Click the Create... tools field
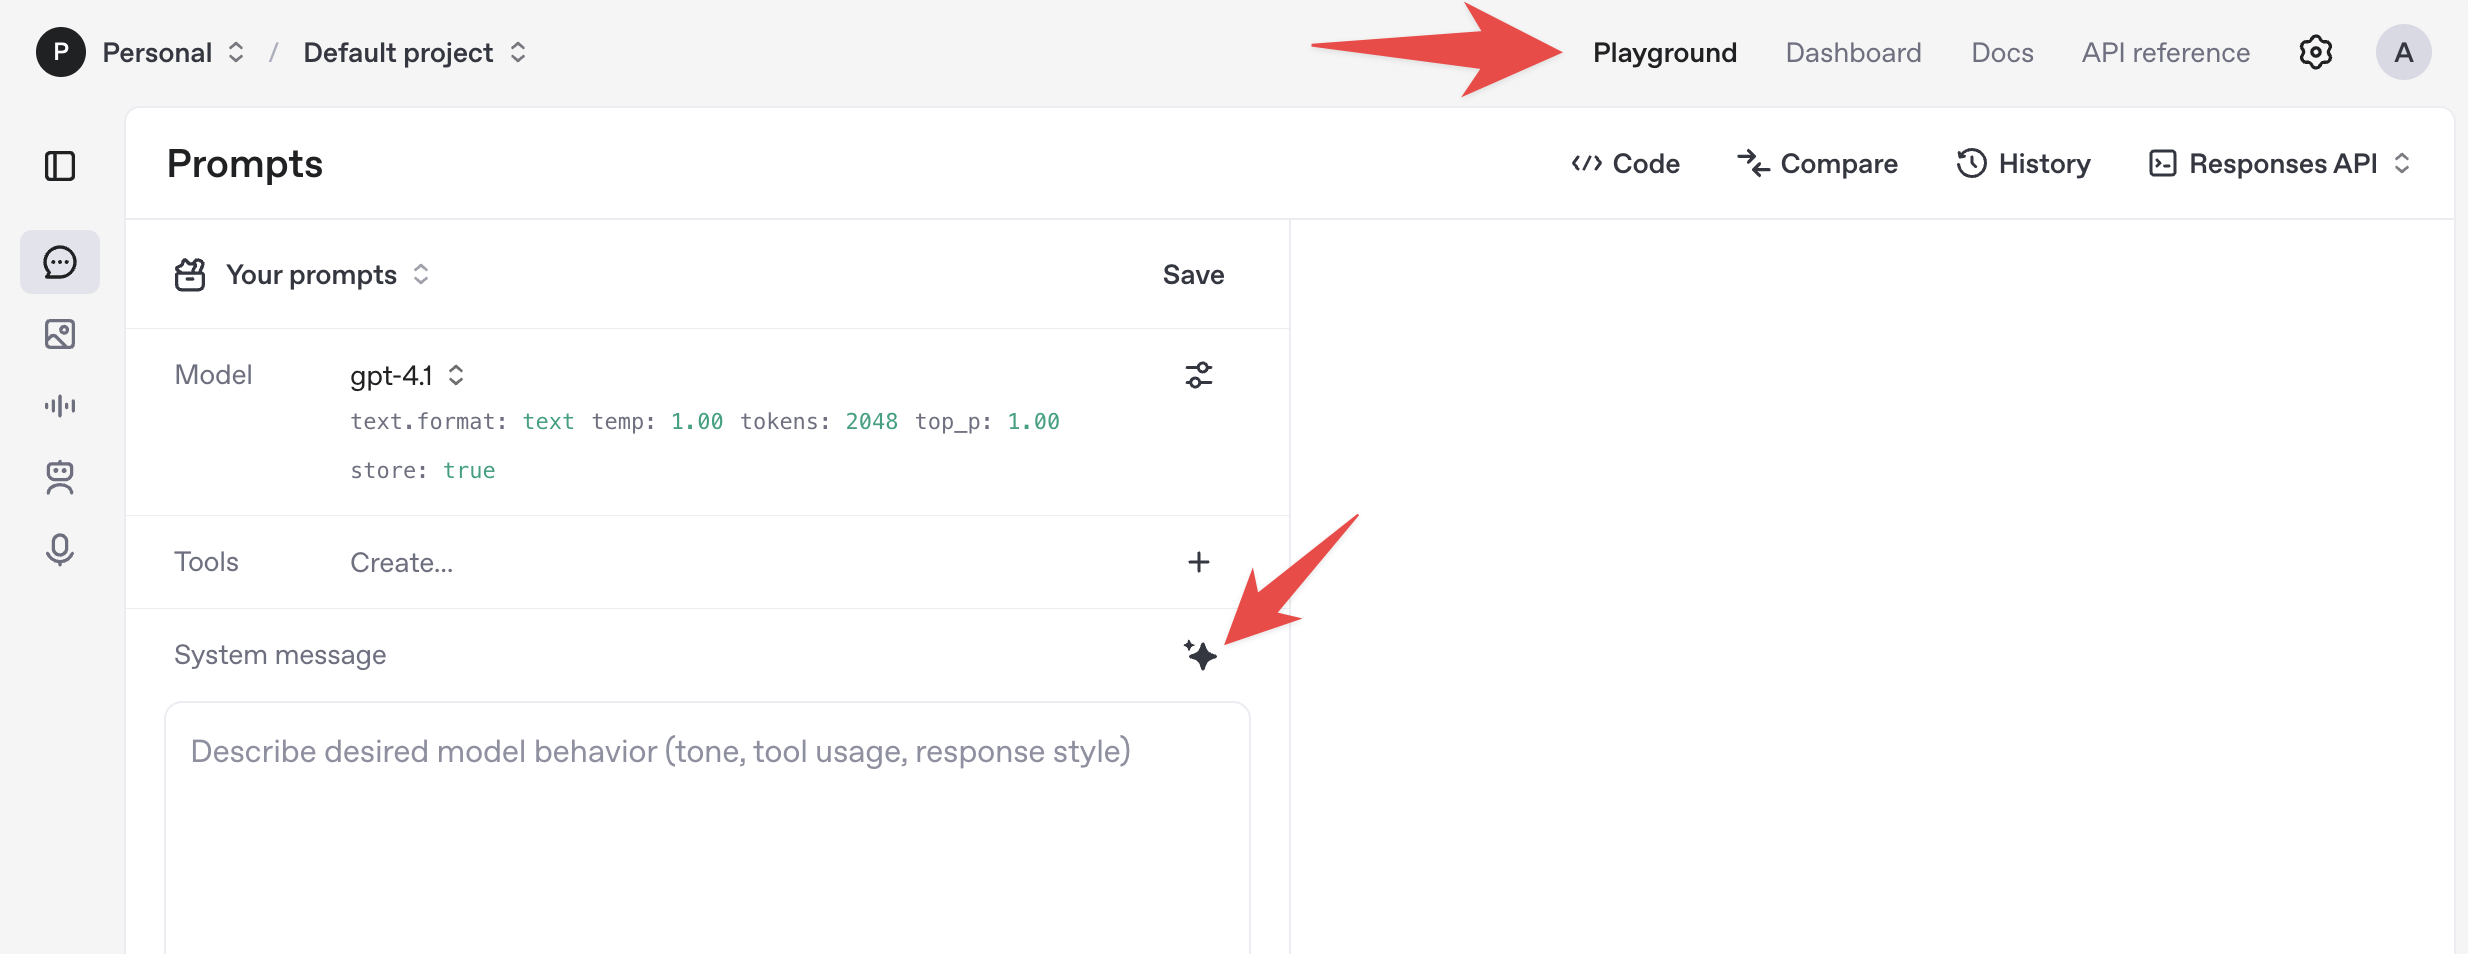Image resolution: width=2468 pixels, height=954 pixels. 401,562
